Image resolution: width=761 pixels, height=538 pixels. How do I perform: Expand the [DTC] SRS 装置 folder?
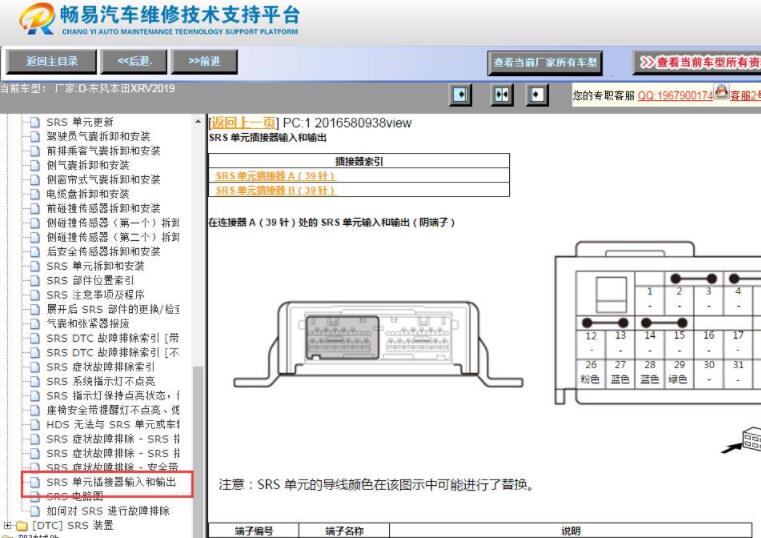click(x=7, y=525)
